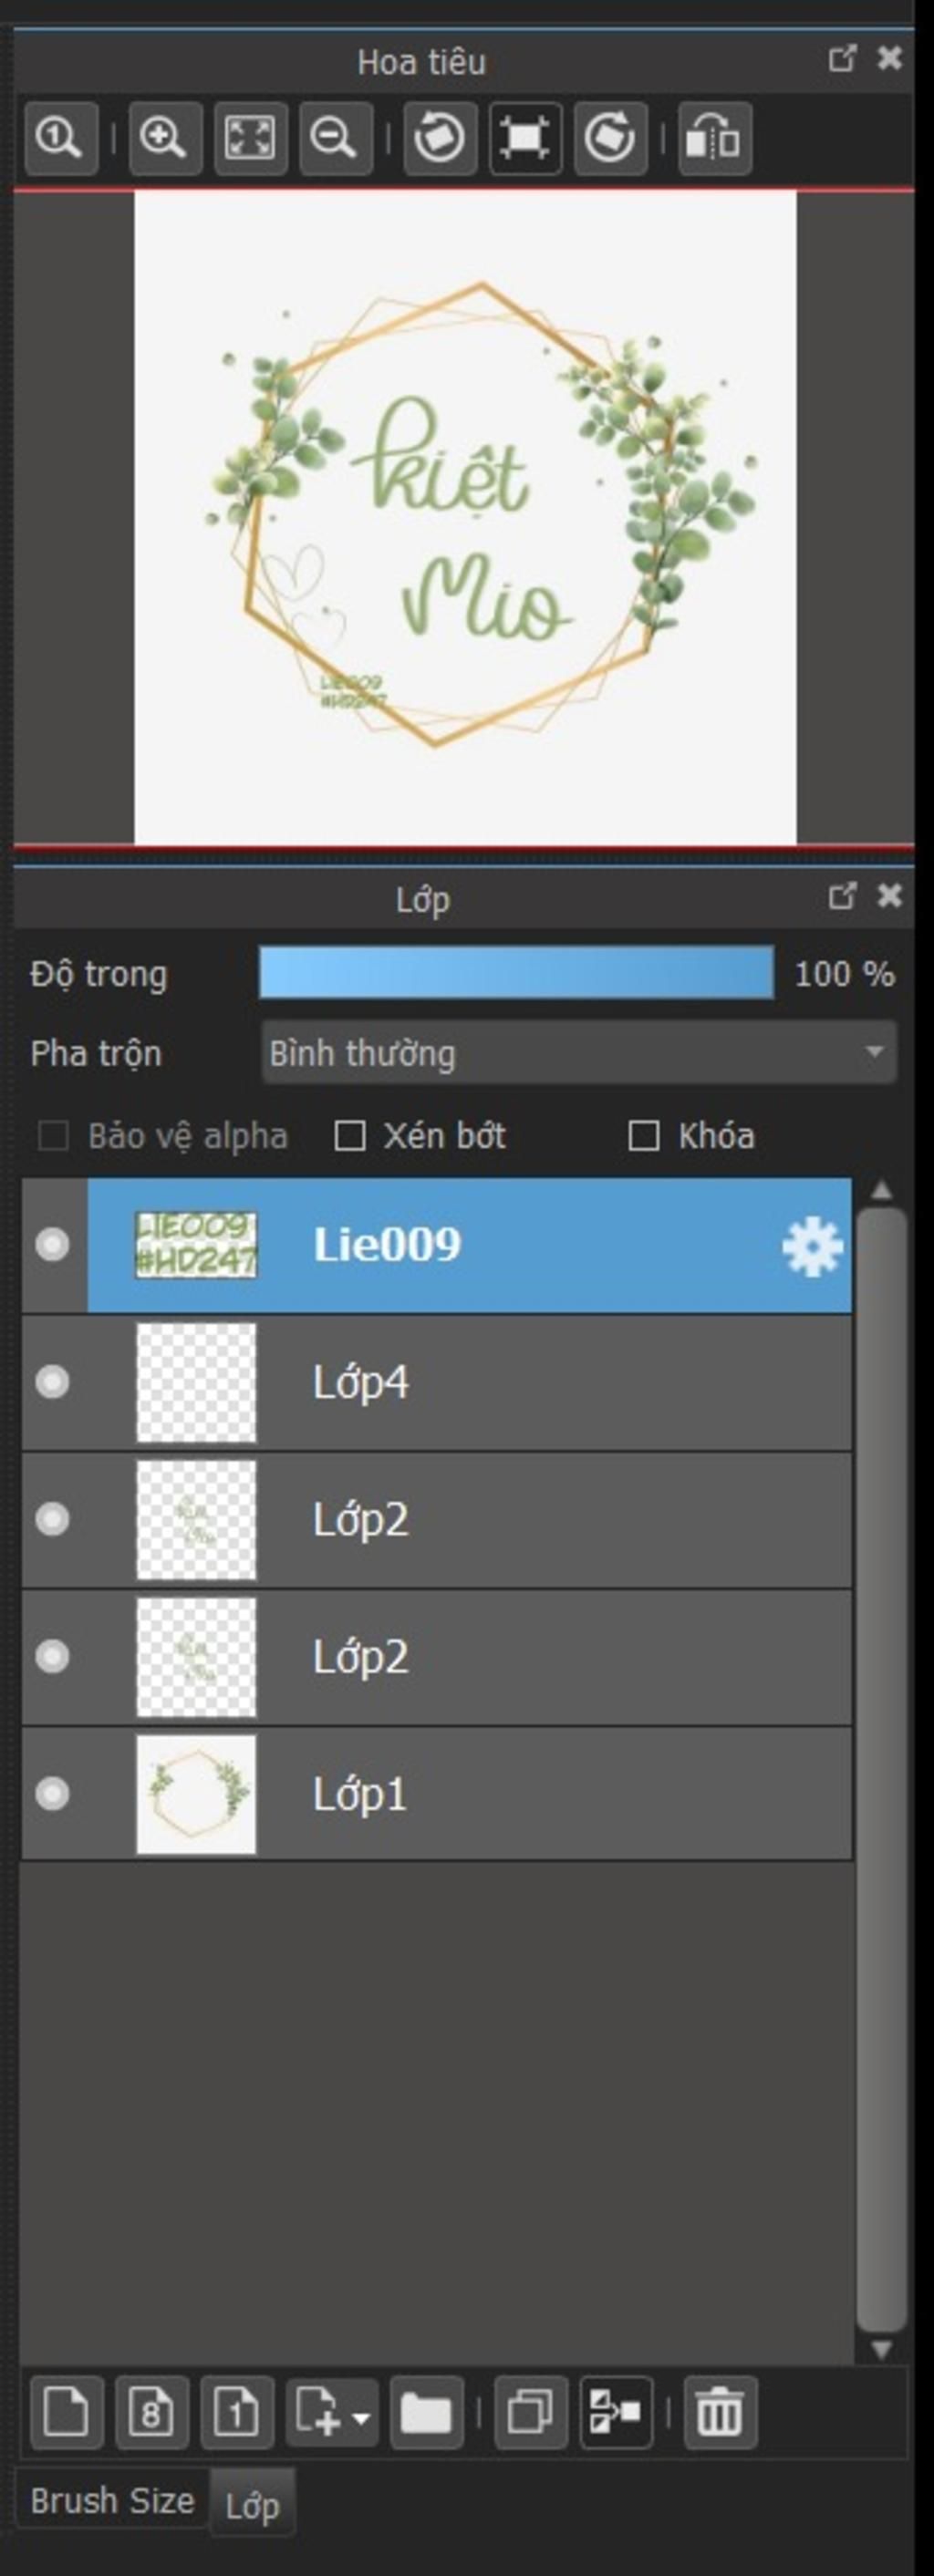
Task: Duplicate the selected layer
Action: (x=531, y=2413)
